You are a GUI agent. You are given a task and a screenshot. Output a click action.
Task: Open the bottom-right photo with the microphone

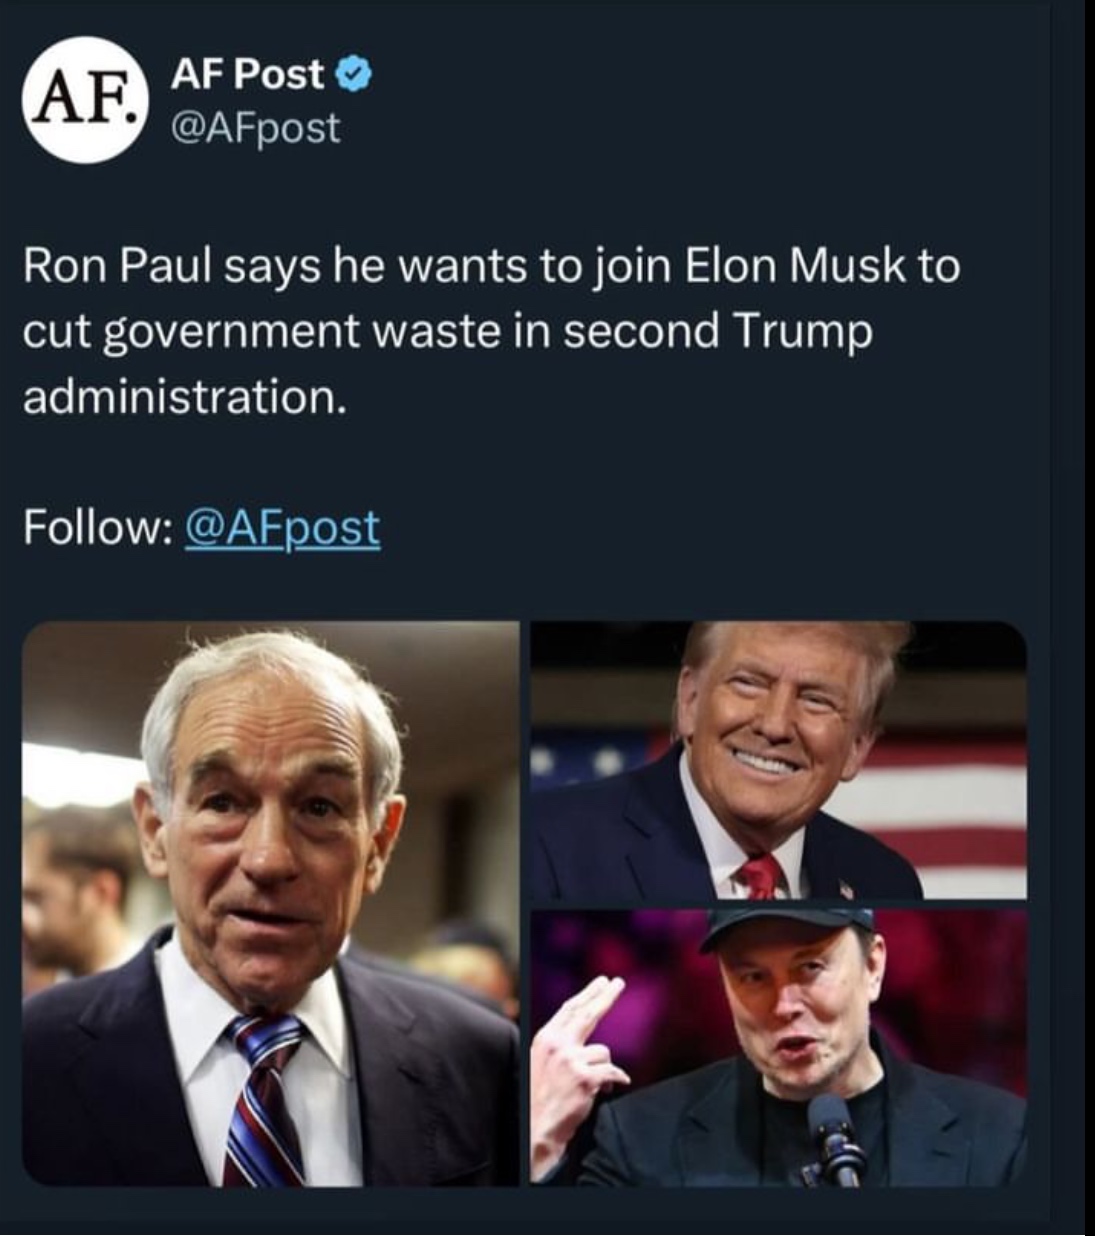[x=778, y=1046]
